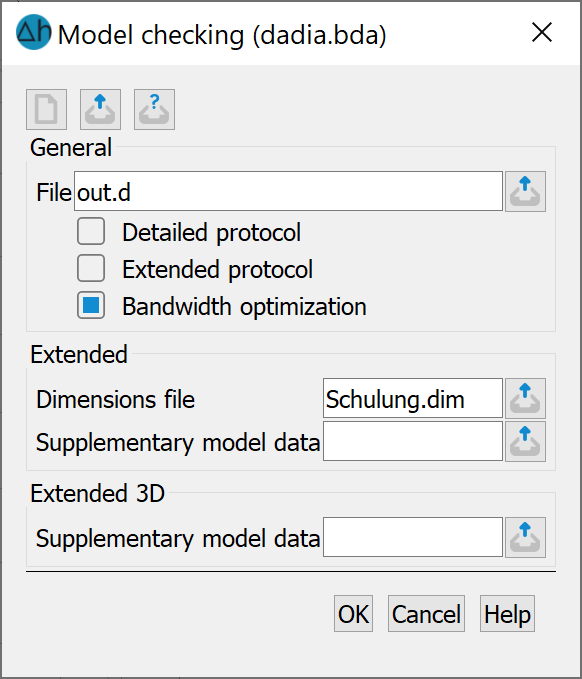Close the Model checking dialog
The width and height of the screenshot is (582, 679).
[x=542, y=32]
